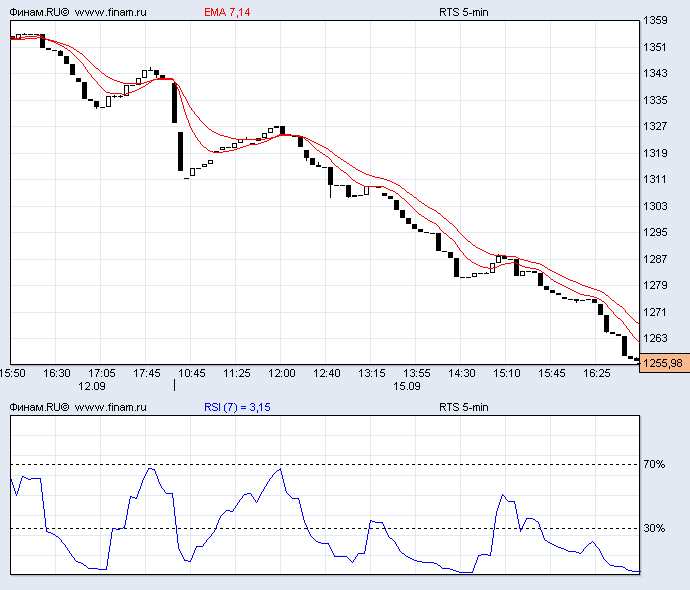Click the 15.09 date label
The width and height of the screenshot is (690, 590).
pyautogui.click(x=407, y=386)
